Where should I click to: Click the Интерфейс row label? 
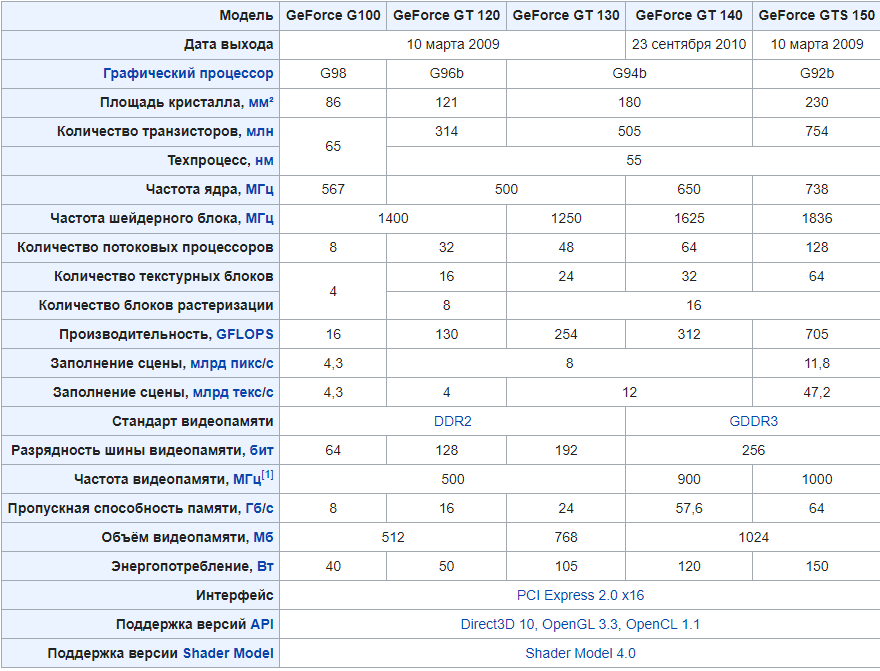[x=140, y=595]
